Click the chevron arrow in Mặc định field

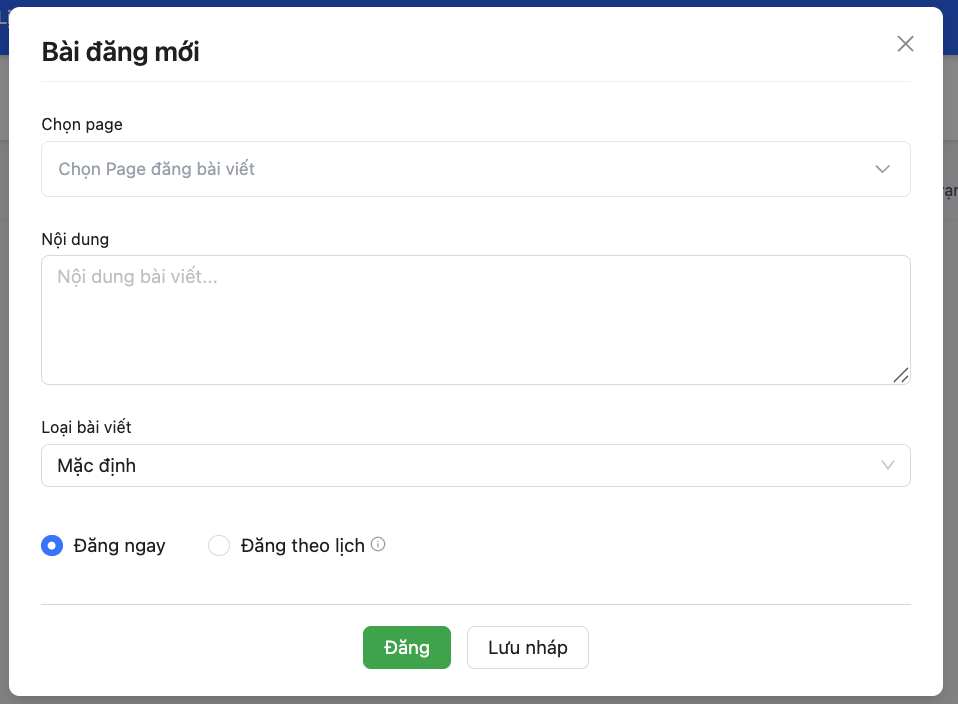887,465
